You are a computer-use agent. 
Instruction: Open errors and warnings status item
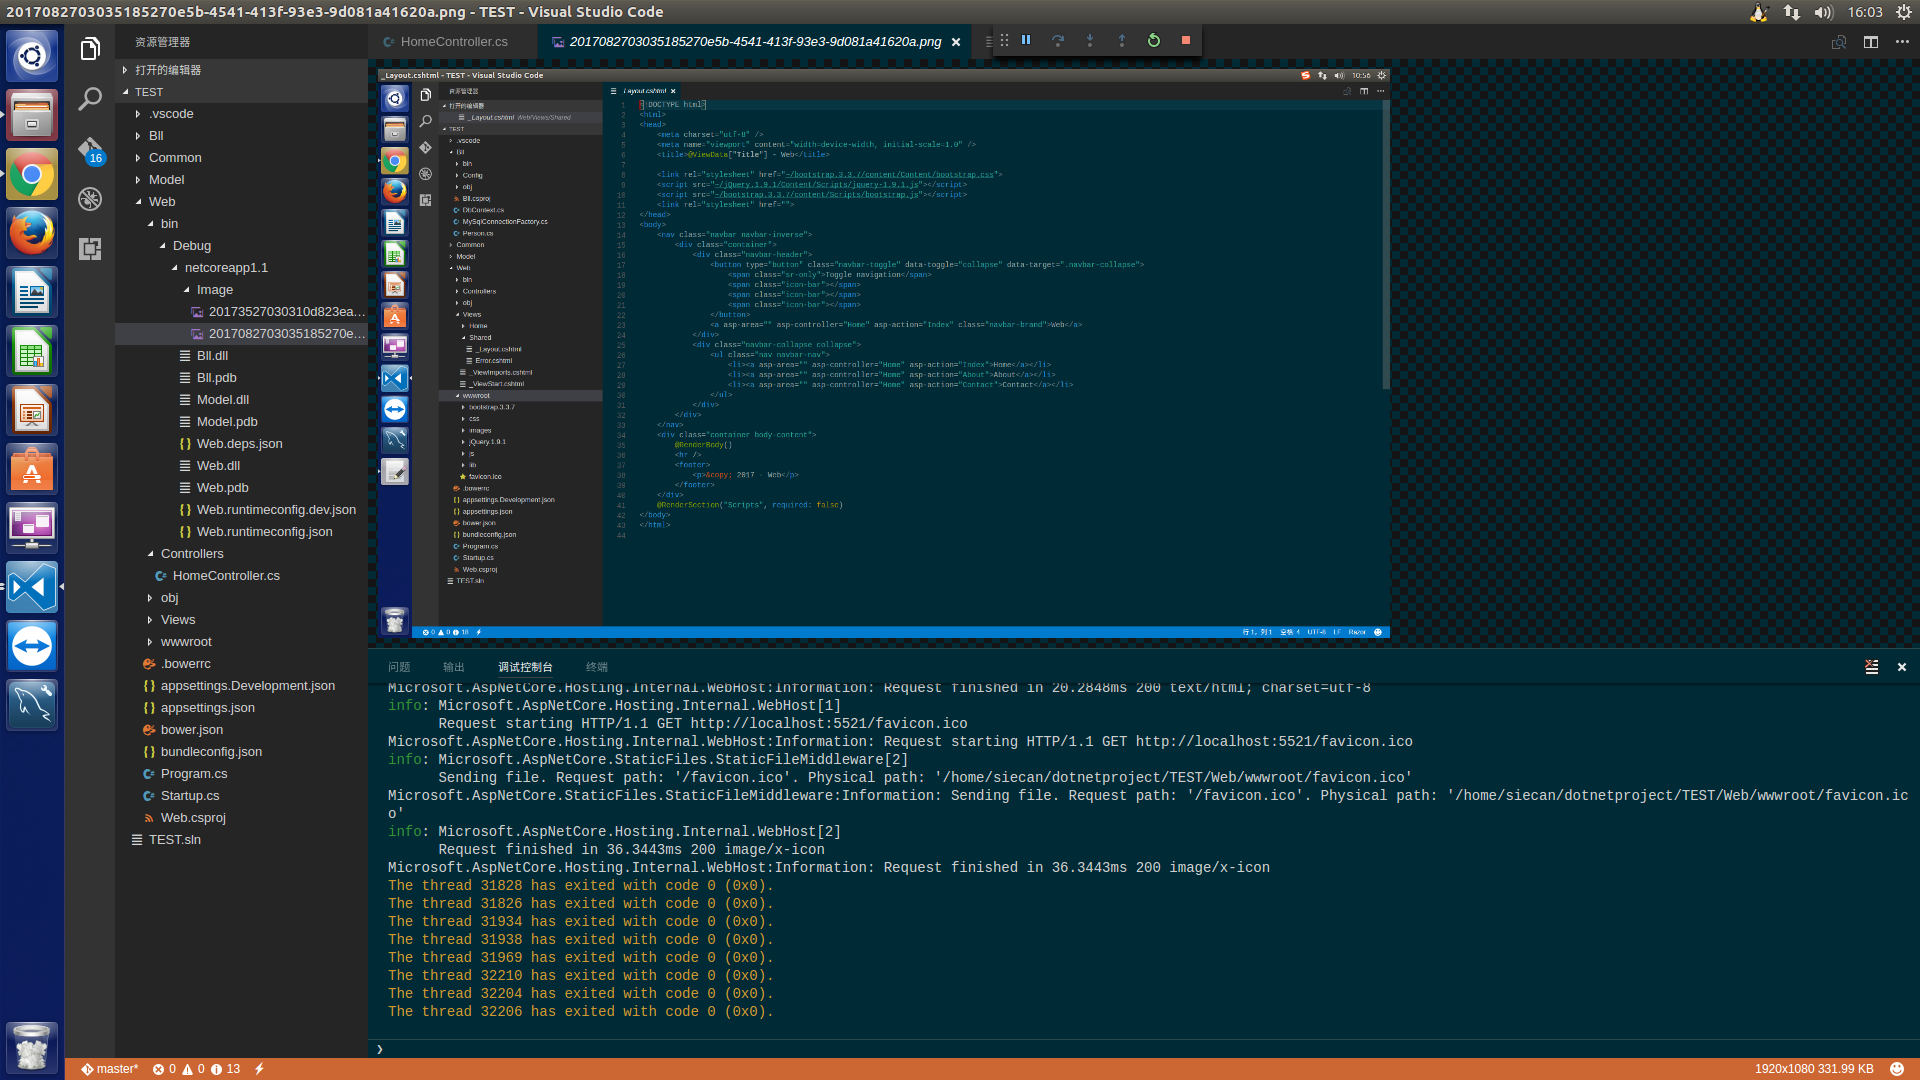(196, 1069)
